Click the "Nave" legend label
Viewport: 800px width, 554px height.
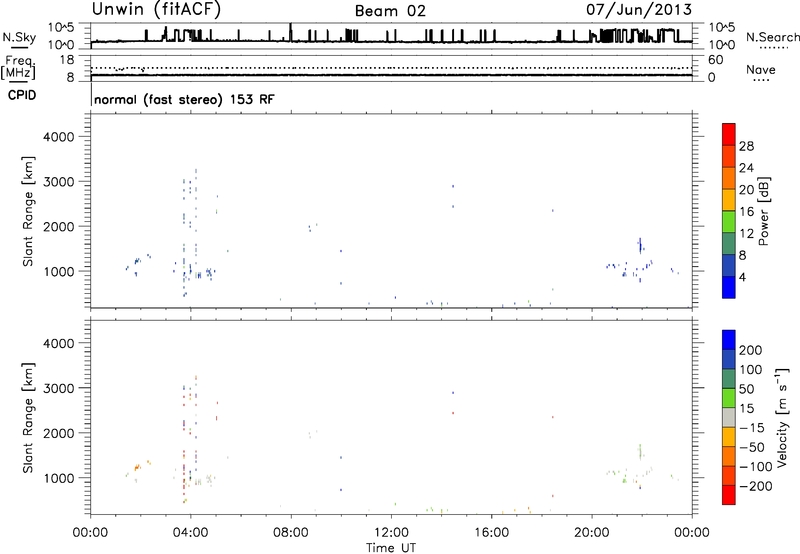tap(761, 69)
